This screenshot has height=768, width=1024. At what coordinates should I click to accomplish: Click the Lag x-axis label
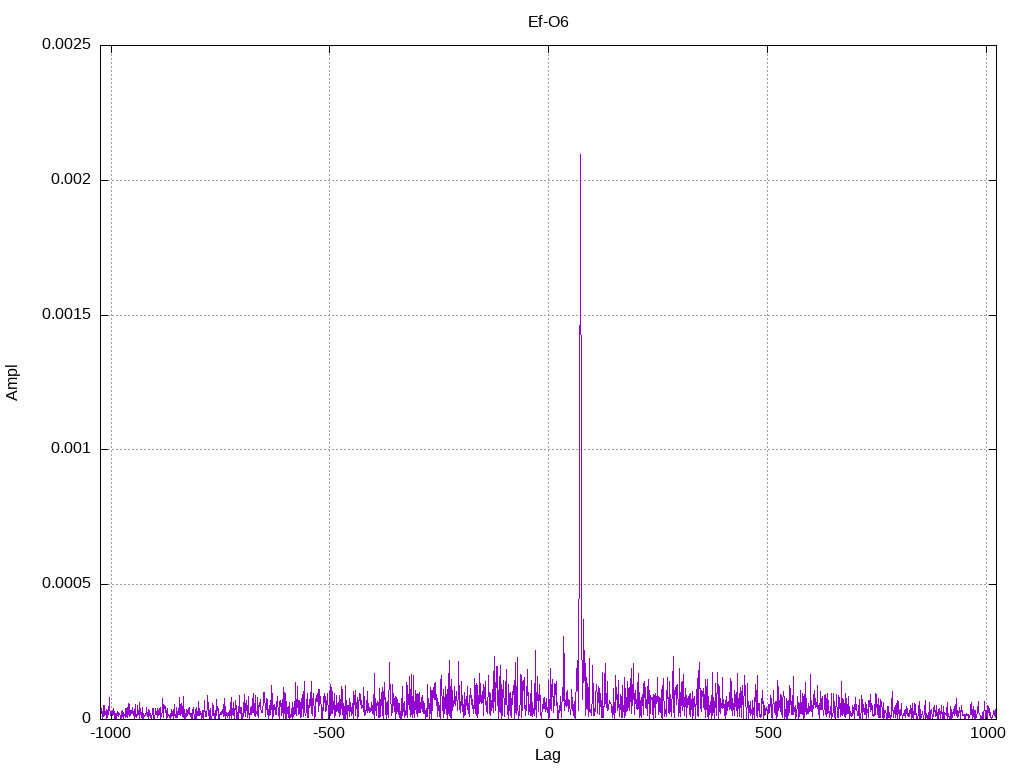click(548, 755)
